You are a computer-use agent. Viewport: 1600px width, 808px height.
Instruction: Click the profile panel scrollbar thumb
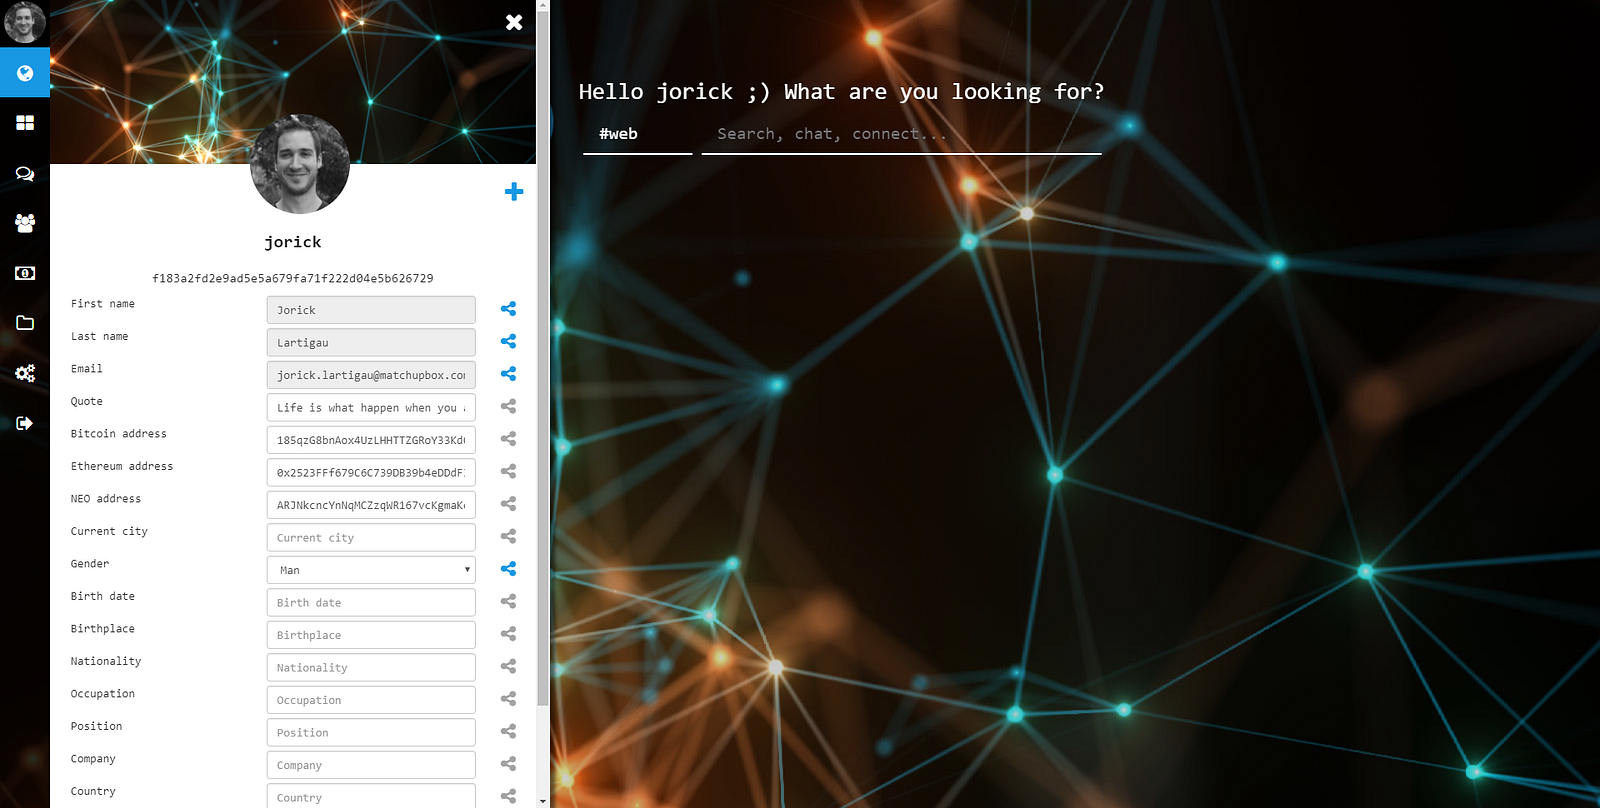tap(543, 358)
